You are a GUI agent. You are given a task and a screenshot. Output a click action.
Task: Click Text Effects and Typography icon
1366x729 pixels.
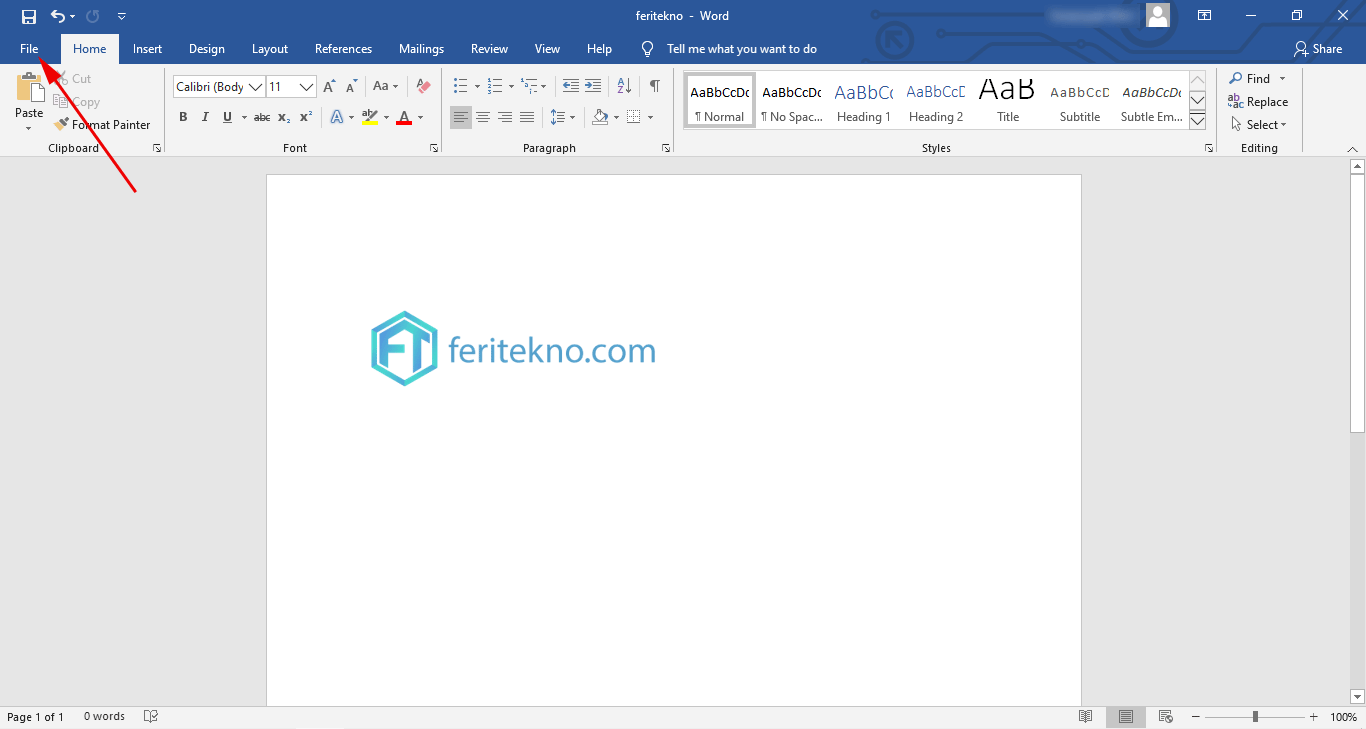click(336, 117)
